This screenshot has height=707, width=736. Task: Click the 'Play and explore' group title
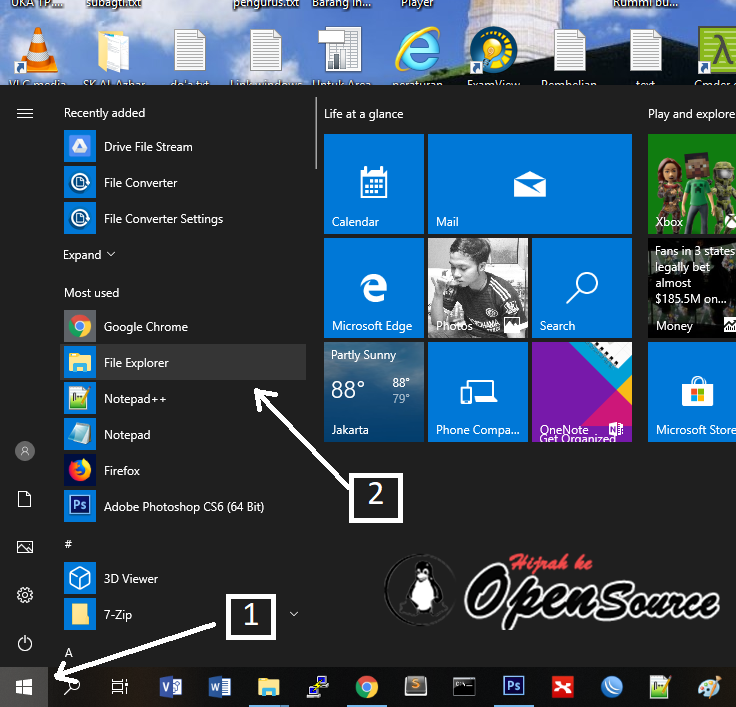tap(691, 114)
